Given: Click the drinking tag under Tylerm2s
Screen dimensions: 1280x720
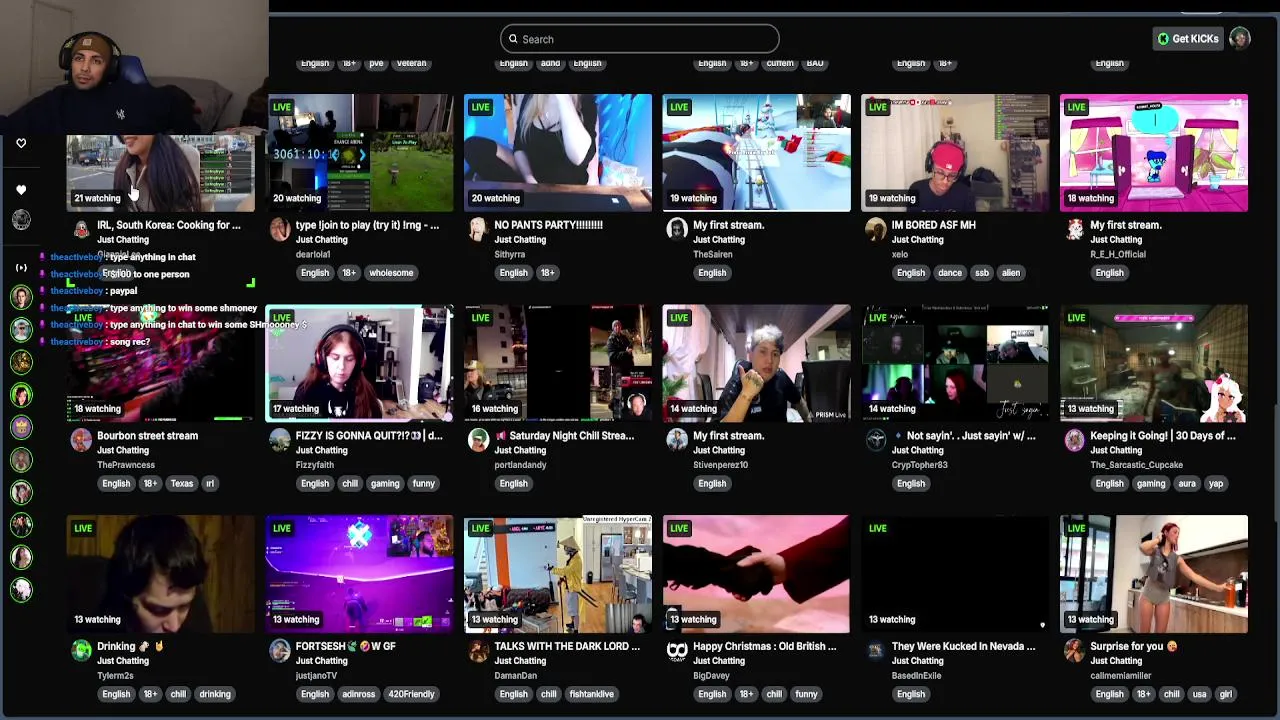Looking at the screenshot, I should [215, 694].
